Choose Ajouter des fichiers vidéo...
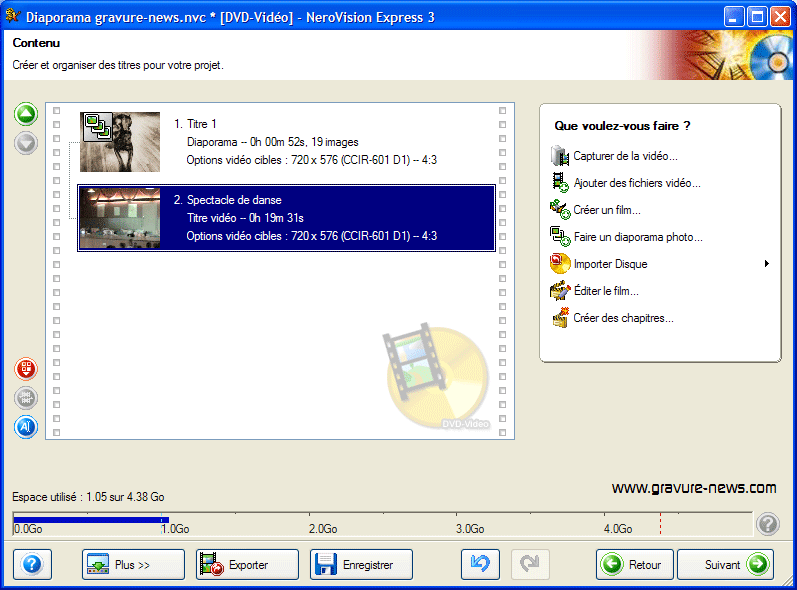The width and height of the screenshot is (797, 590). pyautogui.click(x=637, y=183)
